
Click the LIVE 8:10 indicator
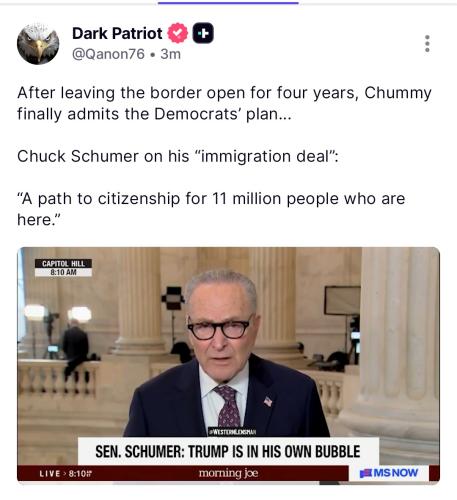(x=66, y=473)
